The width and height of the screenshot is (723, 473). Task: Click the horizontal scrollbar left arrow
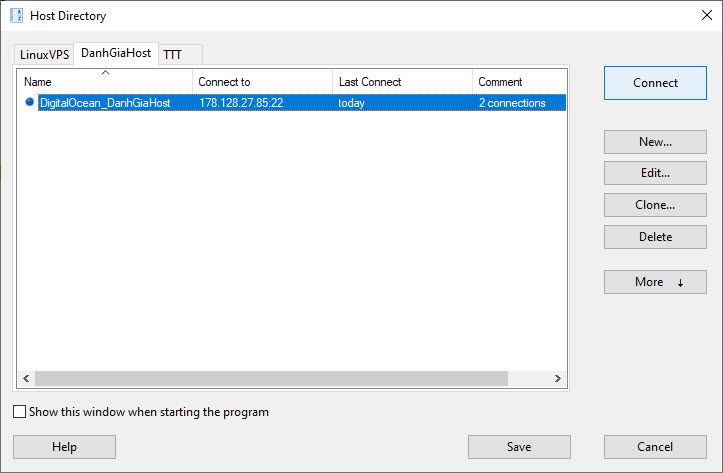26,379
